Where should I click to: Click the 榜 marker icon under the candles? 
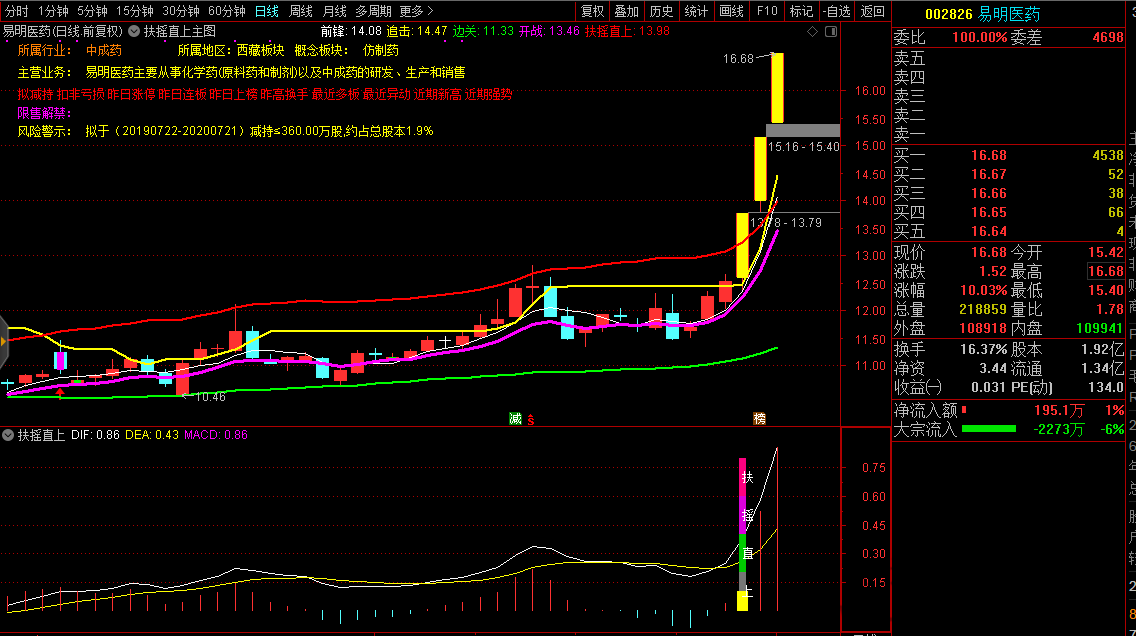pos(759,417)
